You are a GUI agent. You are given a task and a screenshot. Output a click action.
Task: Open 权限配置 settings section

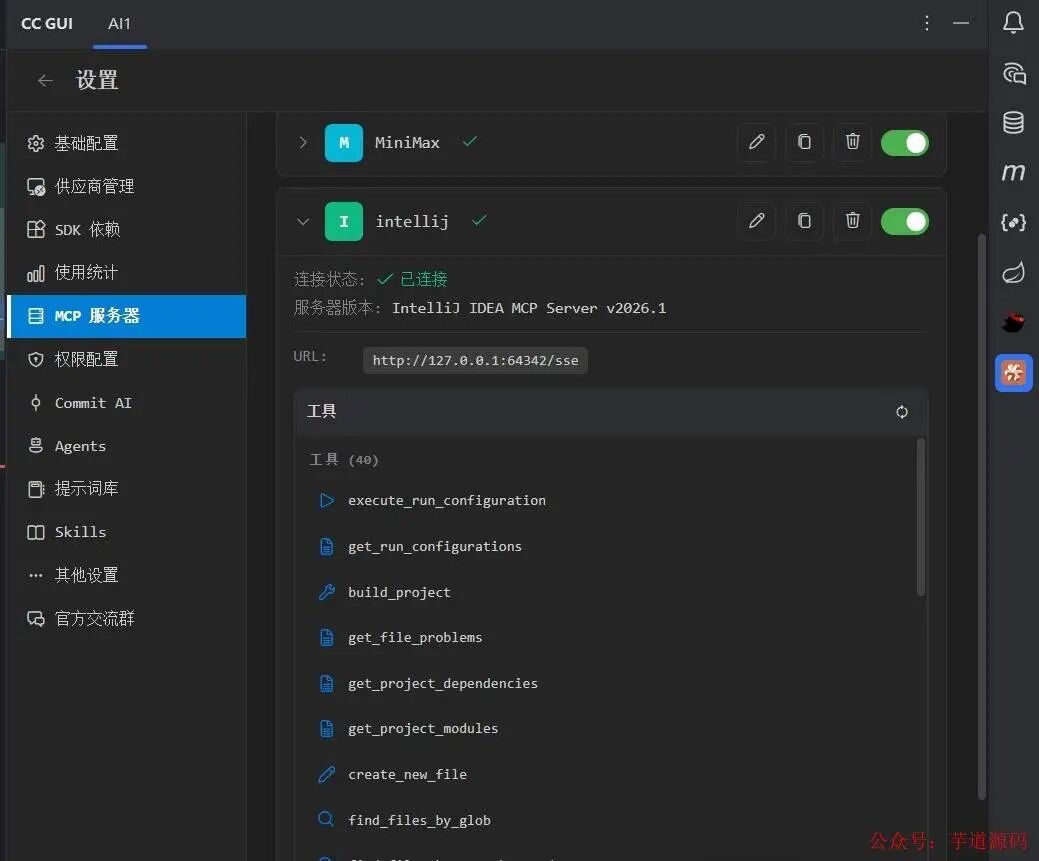coord(126,359)
